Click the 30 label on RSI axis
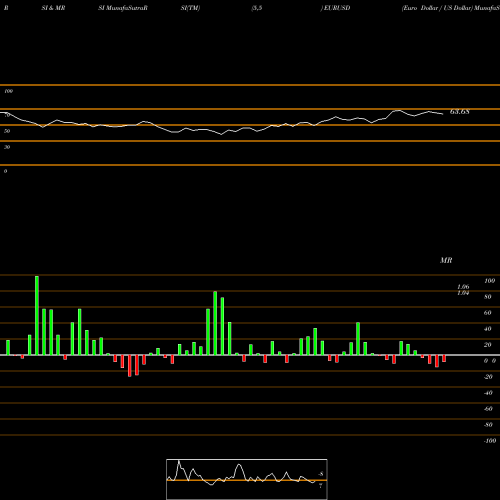 pos(7,147)
